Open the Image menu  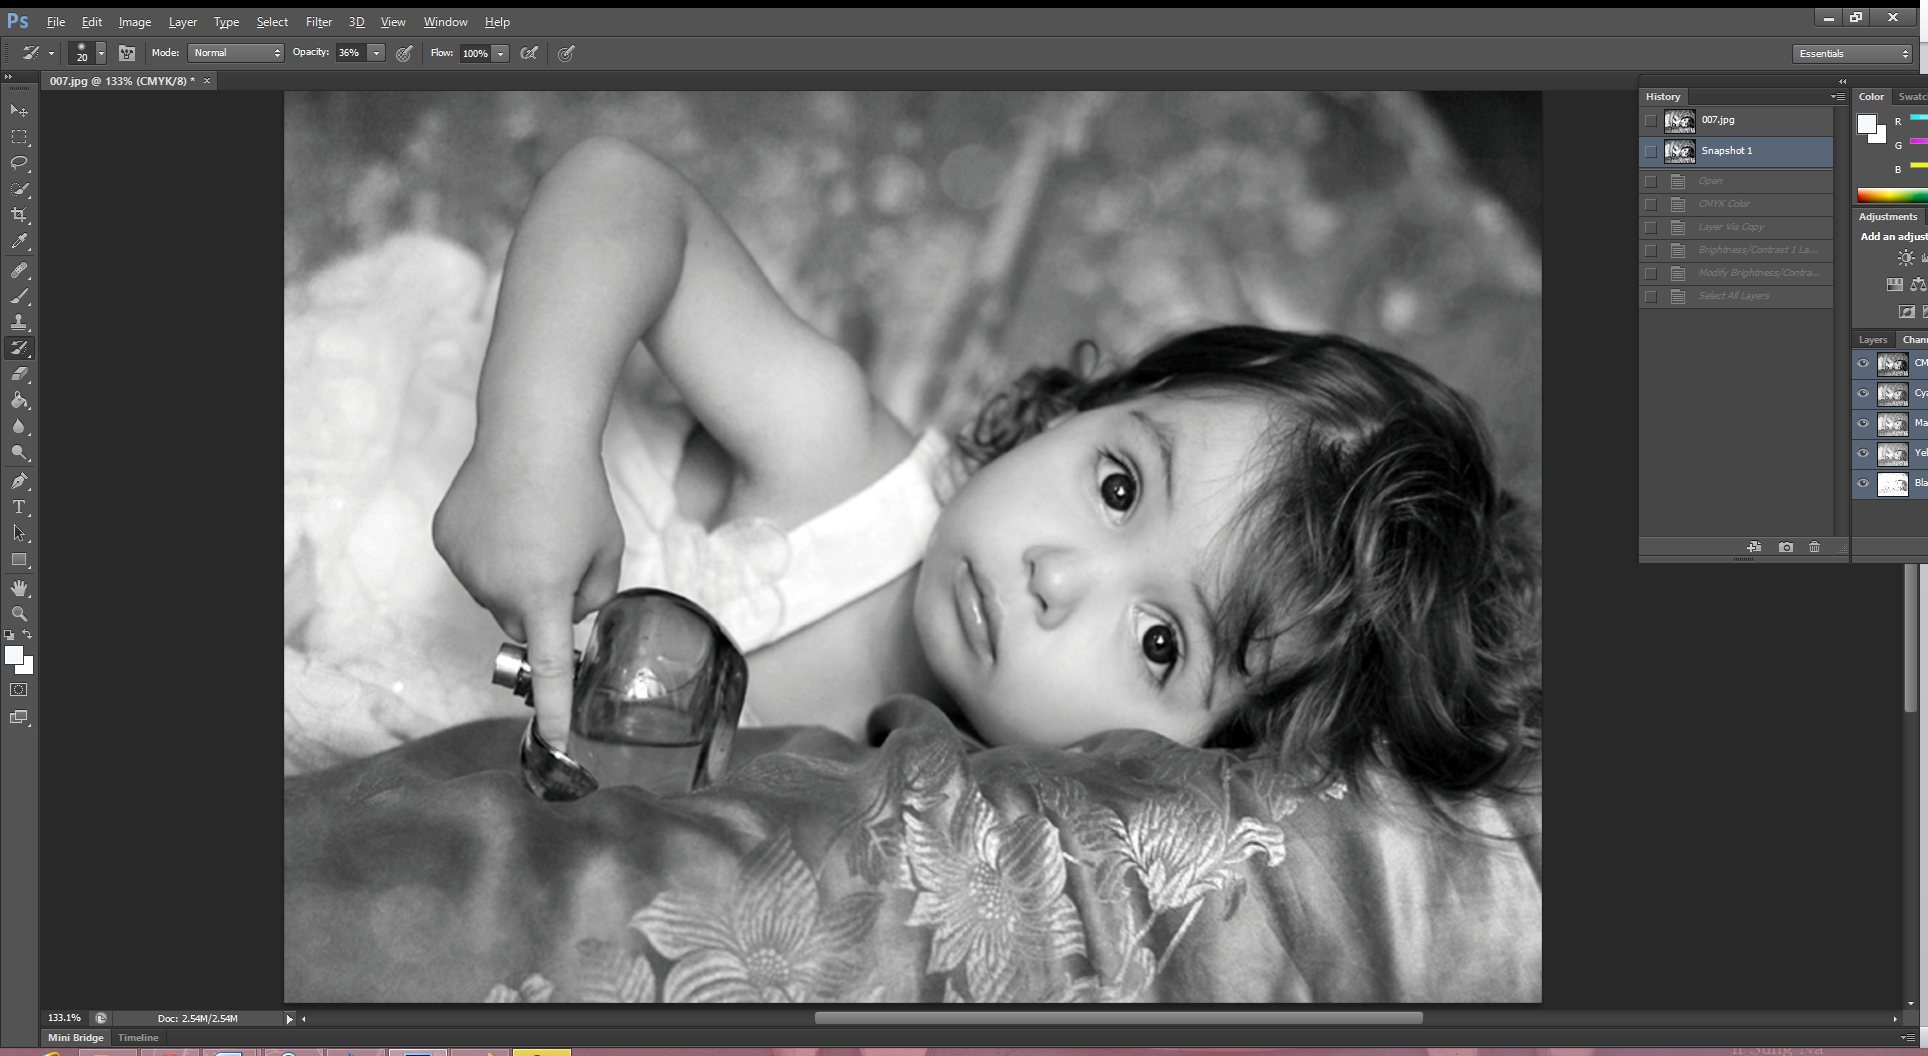pos(134,22)
